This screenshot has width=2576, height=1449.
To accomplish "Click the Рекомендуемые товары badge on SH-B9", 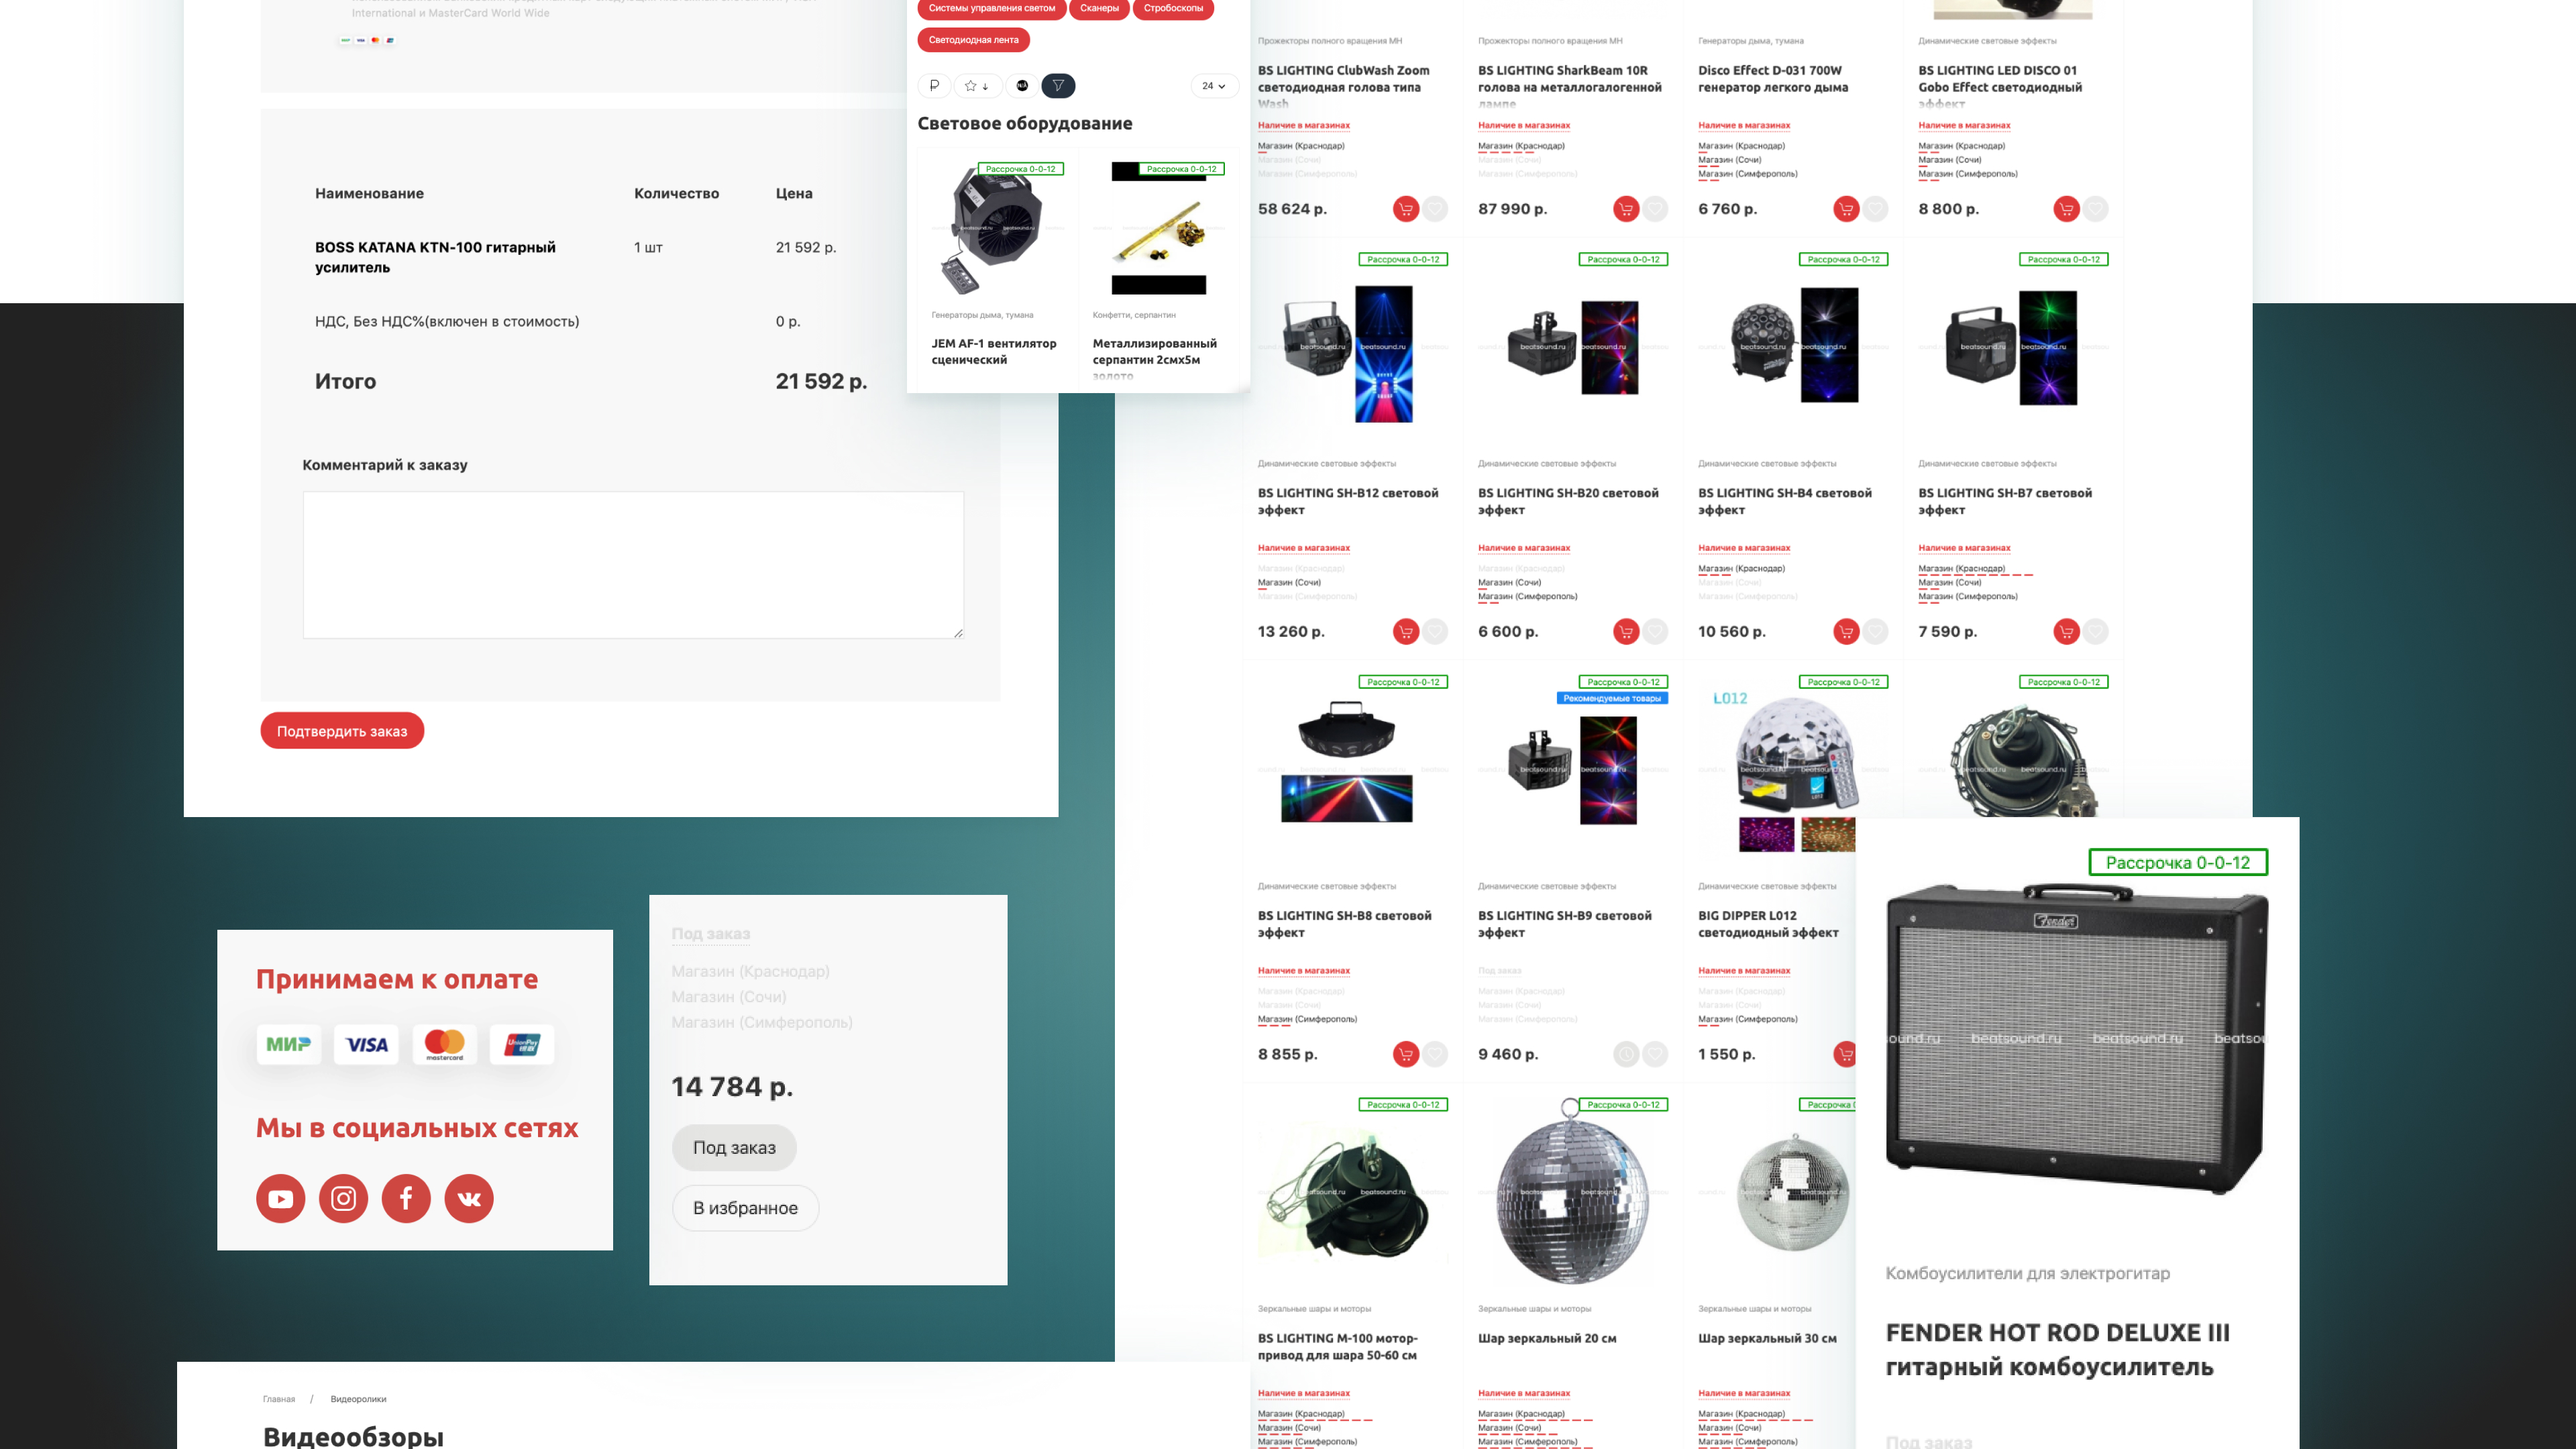I will tap(1612, 699).
